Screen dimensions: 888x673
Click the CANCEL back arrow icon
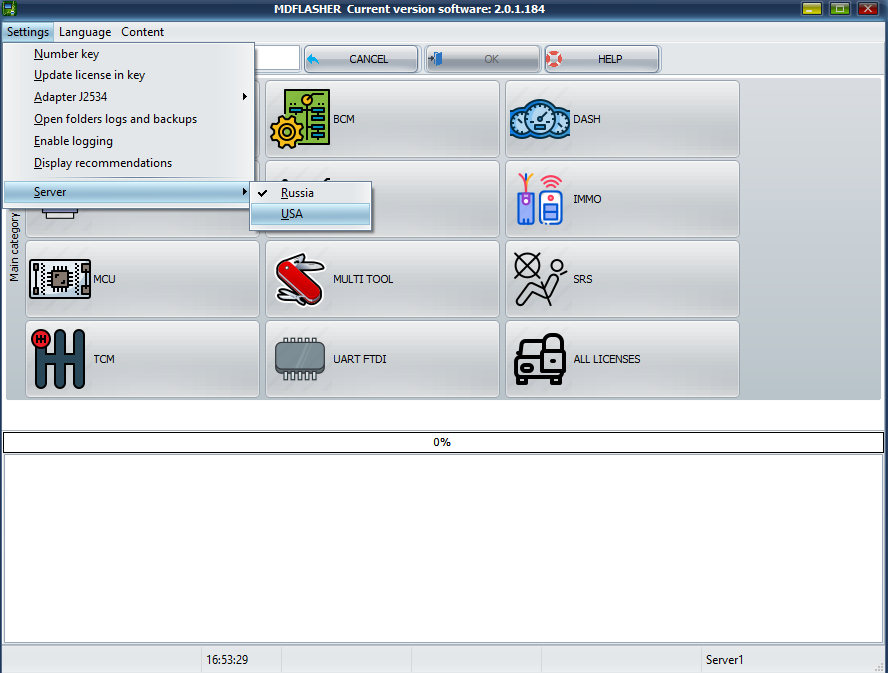click(313, 59)
